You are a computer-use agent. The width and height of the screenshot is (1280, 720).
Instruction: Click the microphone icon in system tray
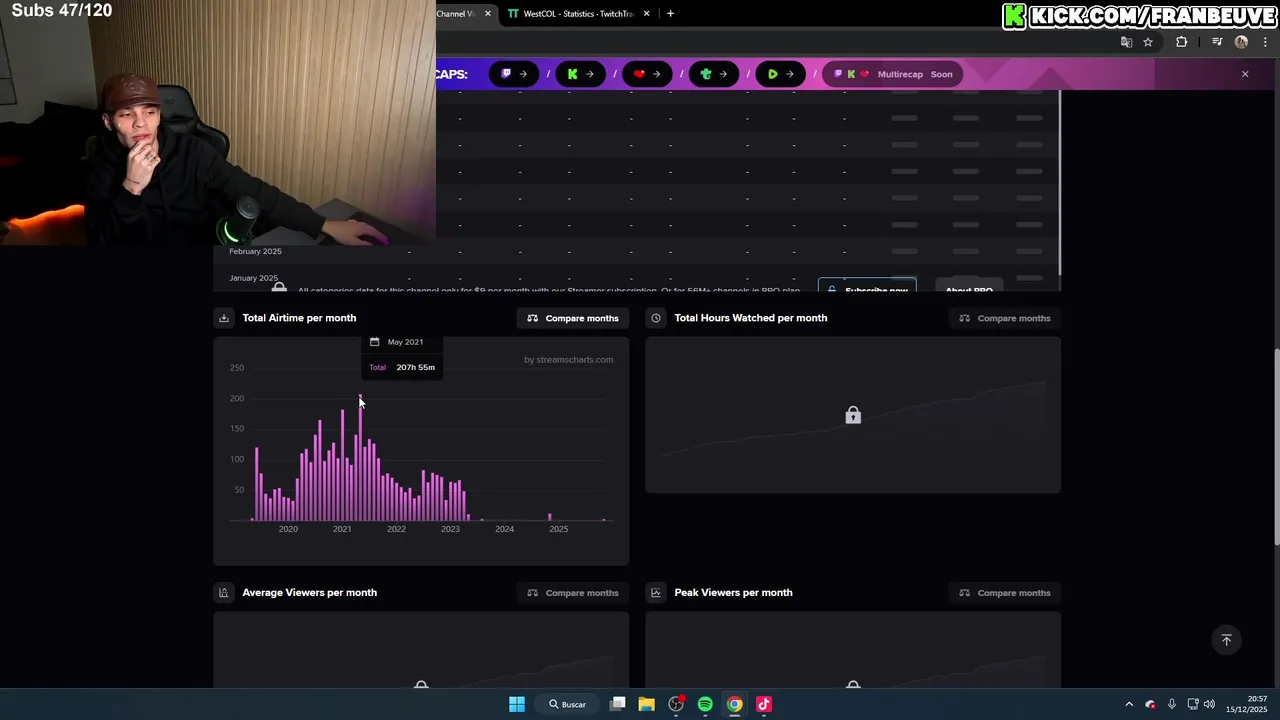coord(1171,704)
